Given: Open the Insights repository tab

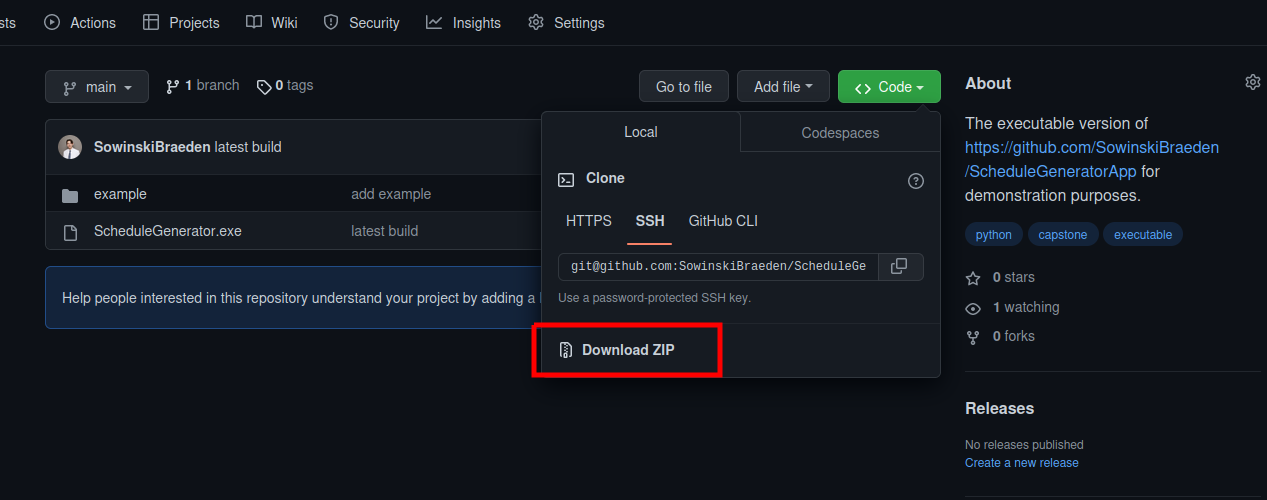Looking at the screenshot, I should [463, 22].
